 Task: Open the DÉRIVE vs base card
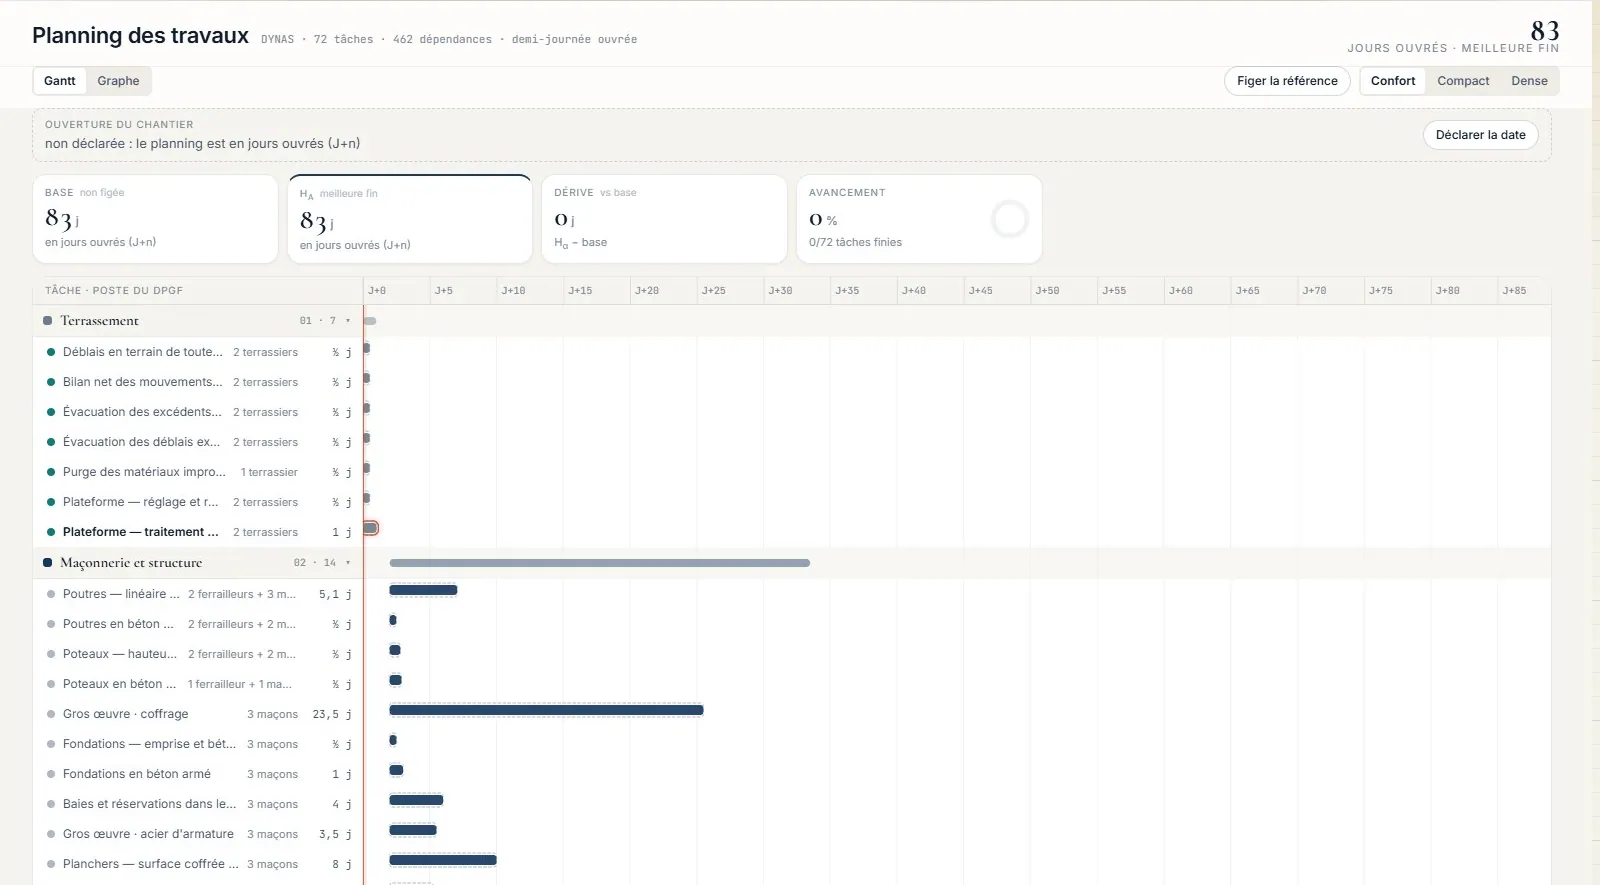[x=664, y=219]
